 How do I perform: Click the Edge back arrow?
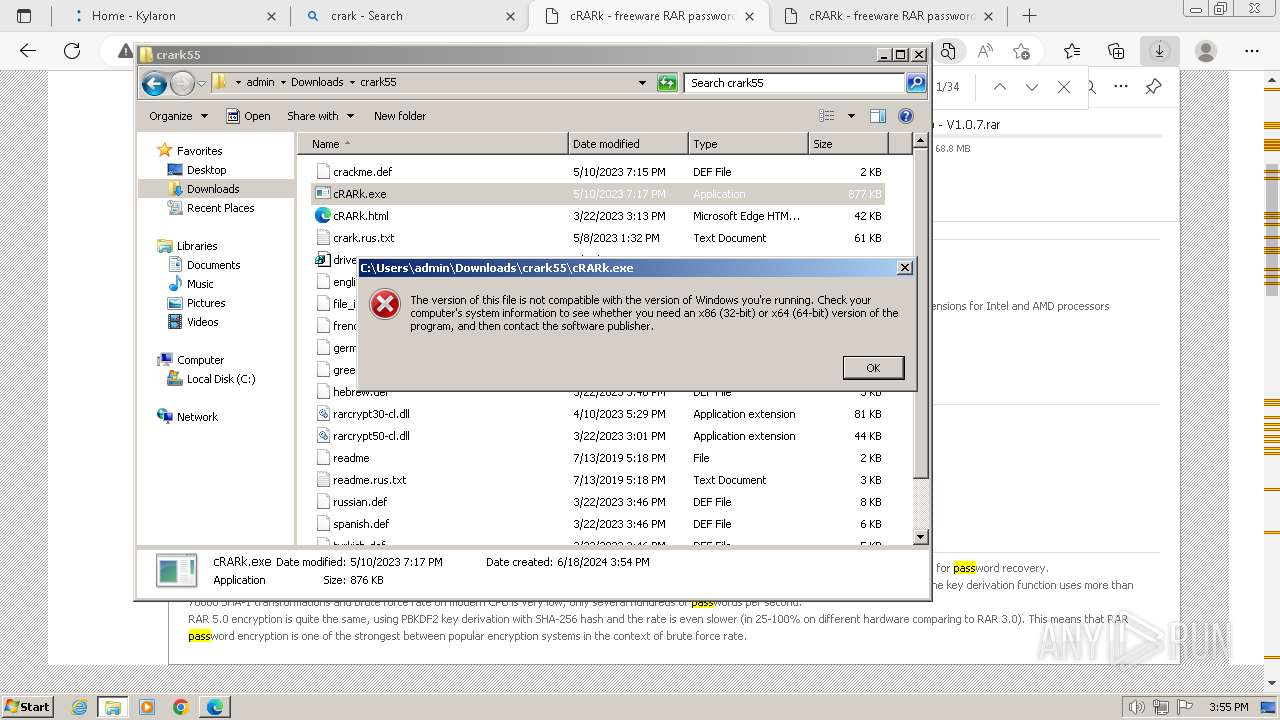[x=28, y=51]
